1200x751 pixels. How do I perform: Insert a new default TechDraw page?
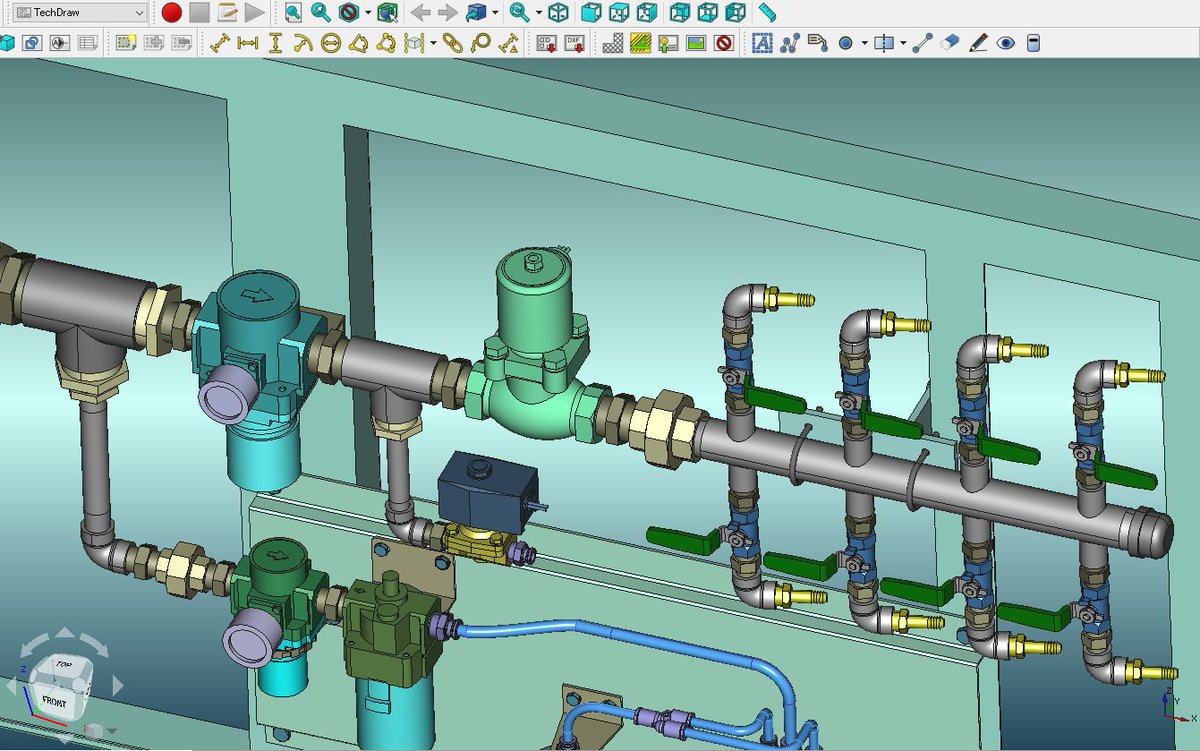pyautogui.click(x=7, y=43)
